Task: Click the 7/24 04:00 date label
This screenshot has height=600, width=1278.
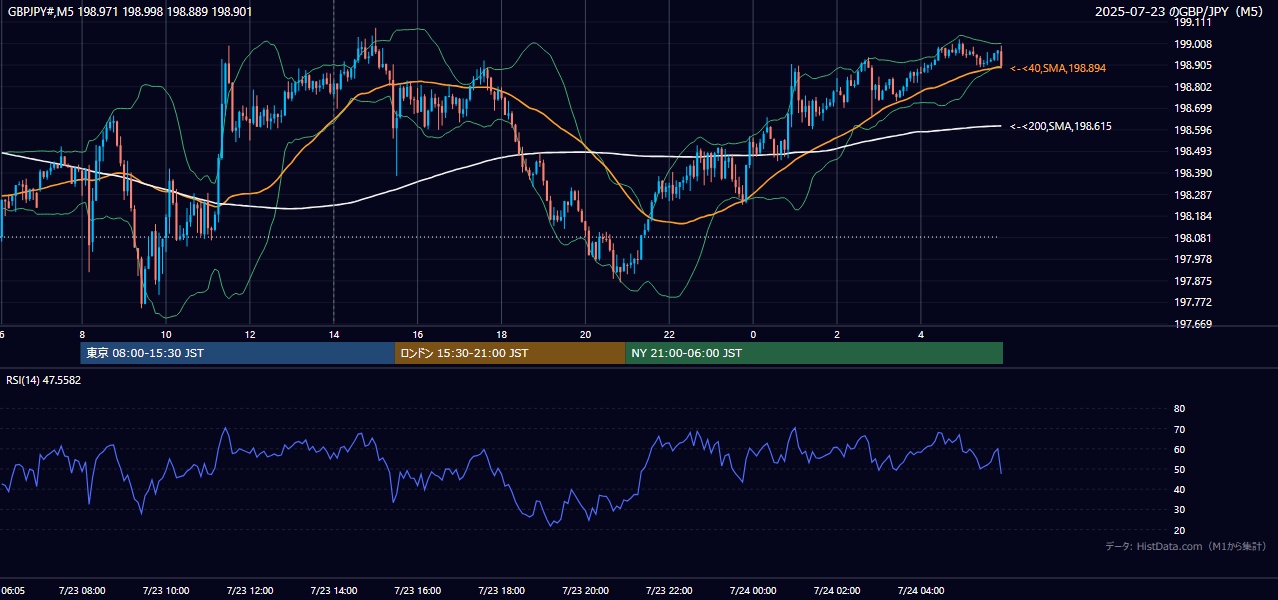Action: 921,590
